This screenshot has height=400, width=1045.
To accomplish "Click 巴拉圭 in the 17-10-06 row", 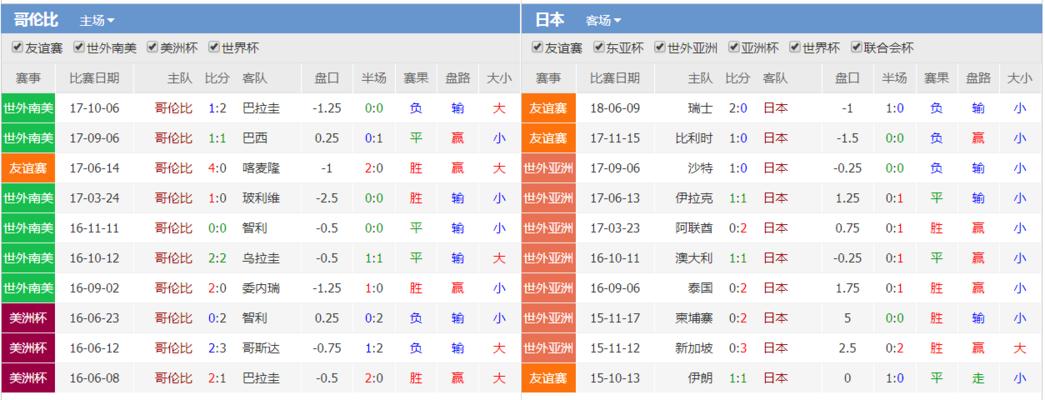I will point(261,108).
